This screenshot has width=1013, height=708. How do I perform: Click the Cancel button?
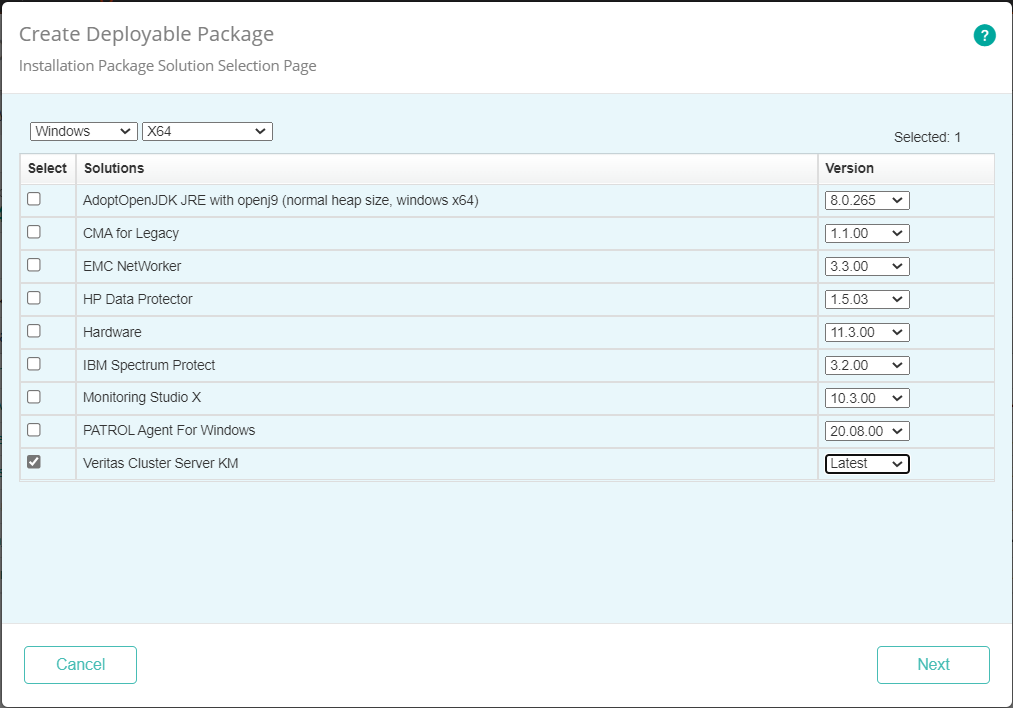80,664
